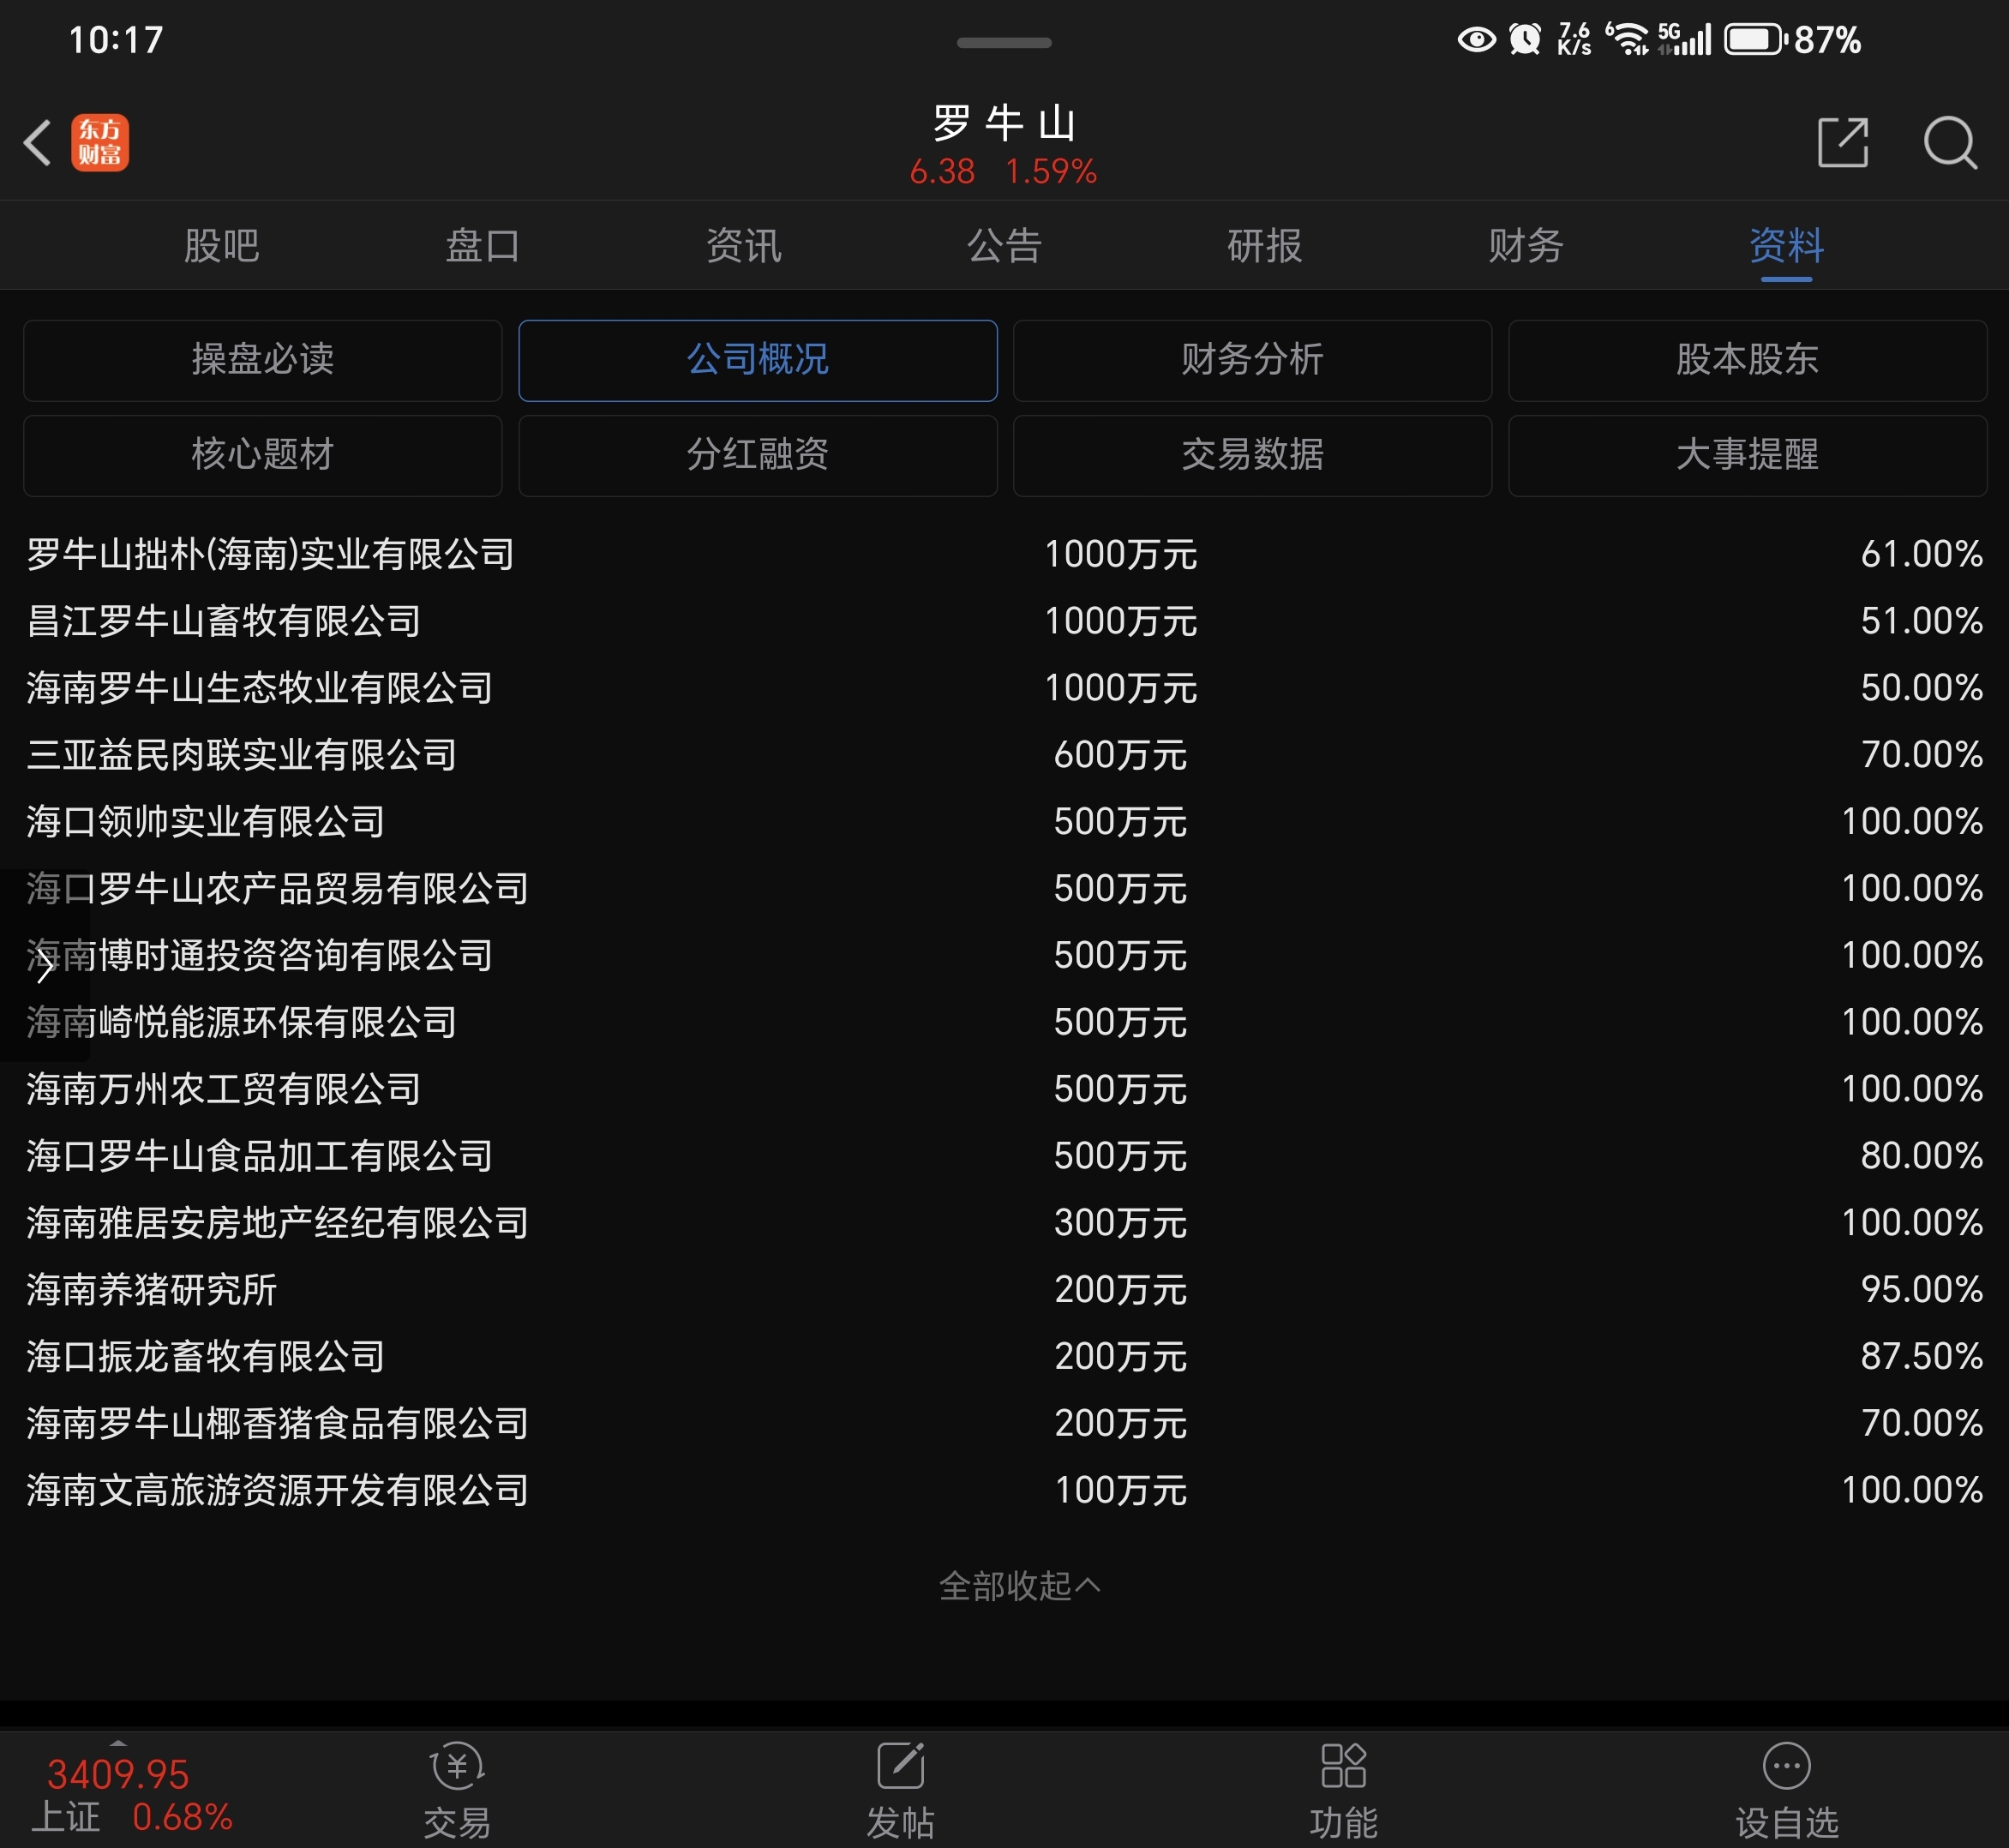Expand the side panel arrow handle
The image size is (2009, 1848).
coord(44,965)
